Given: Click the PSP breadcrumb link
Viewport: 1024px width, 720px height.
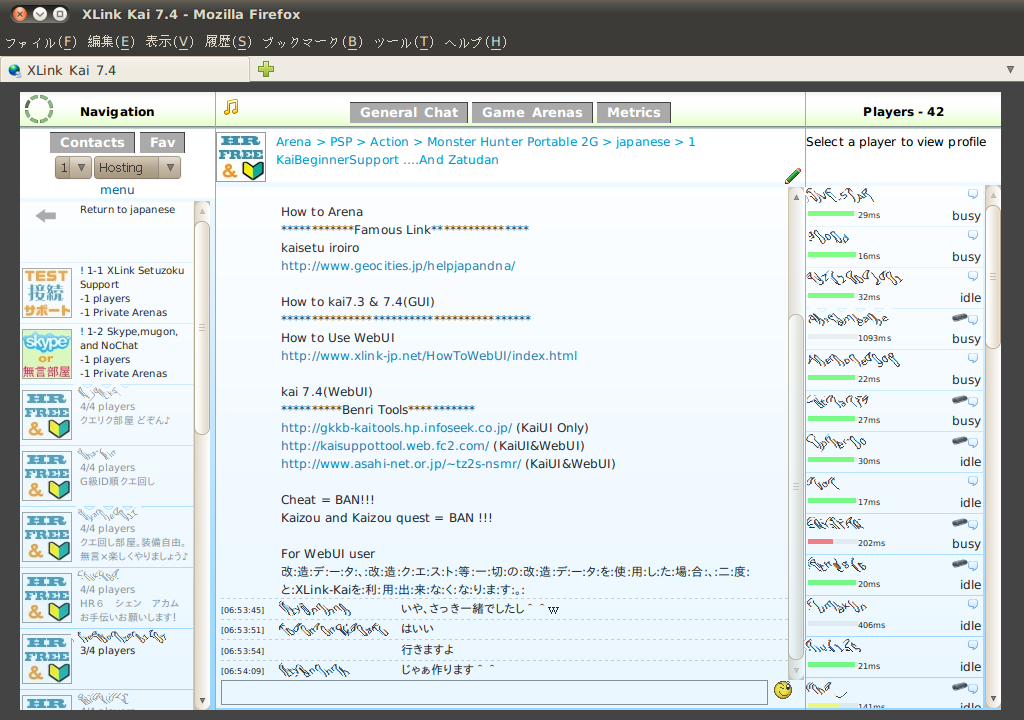Looking at the screenshot, I should coord(341,142).
